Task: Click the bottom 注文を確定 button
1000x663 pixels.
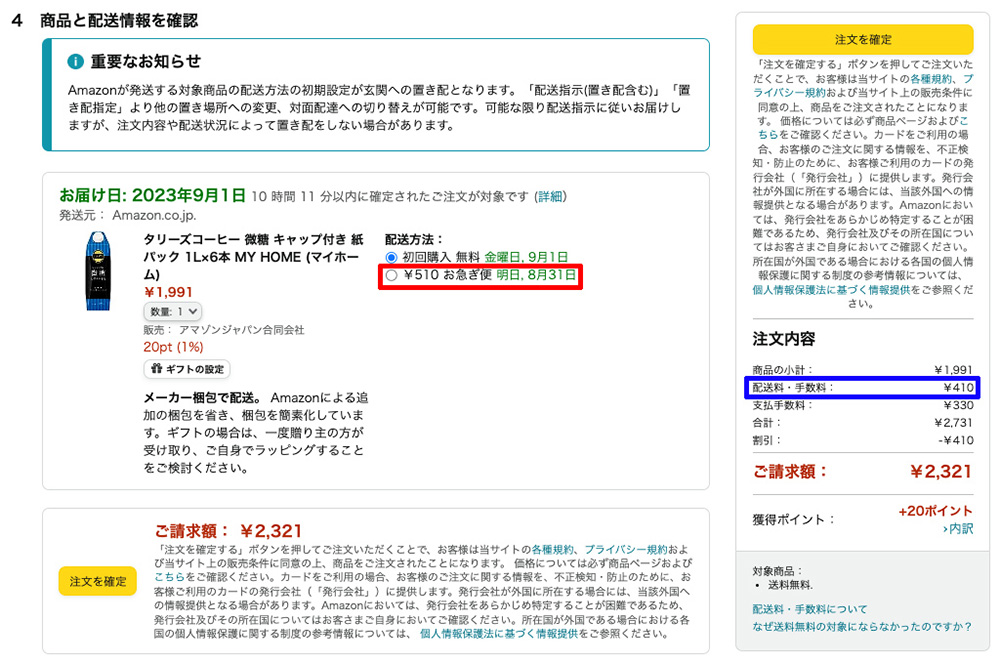Action: point(98,581)
